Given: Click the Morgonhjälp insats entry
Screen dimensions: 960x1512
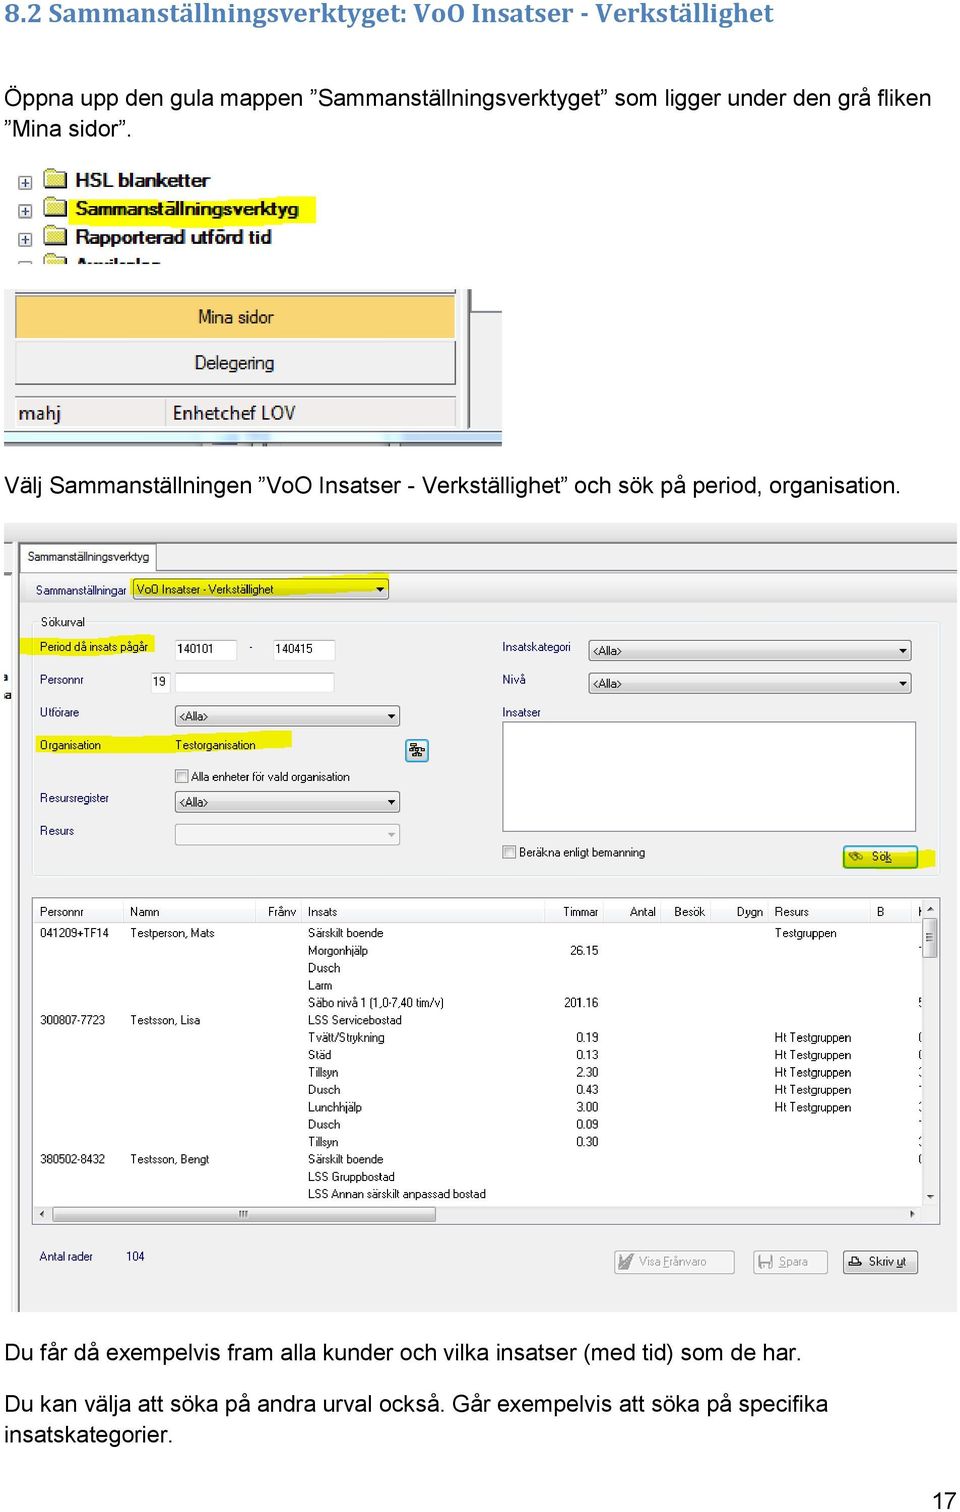Looking at the screenshot, I should tap(338, 950).
